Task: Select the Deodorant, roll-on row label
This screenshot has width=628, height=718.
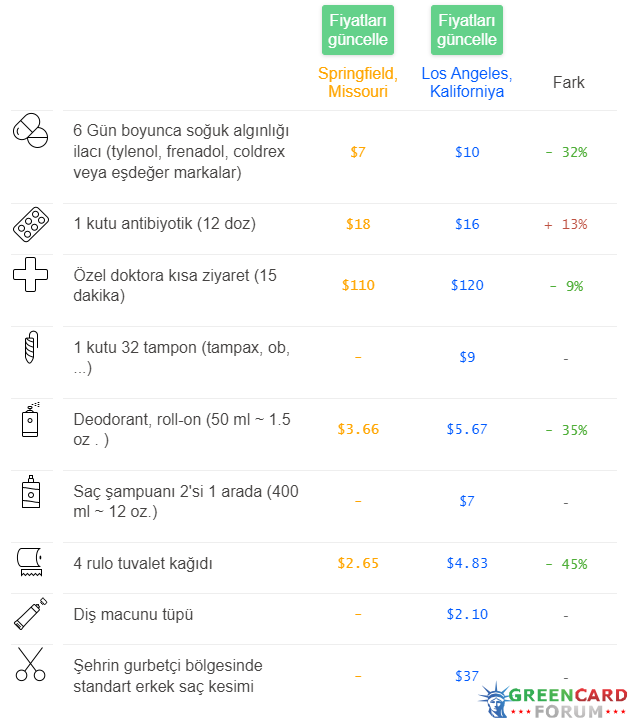Action: (182, 430)
